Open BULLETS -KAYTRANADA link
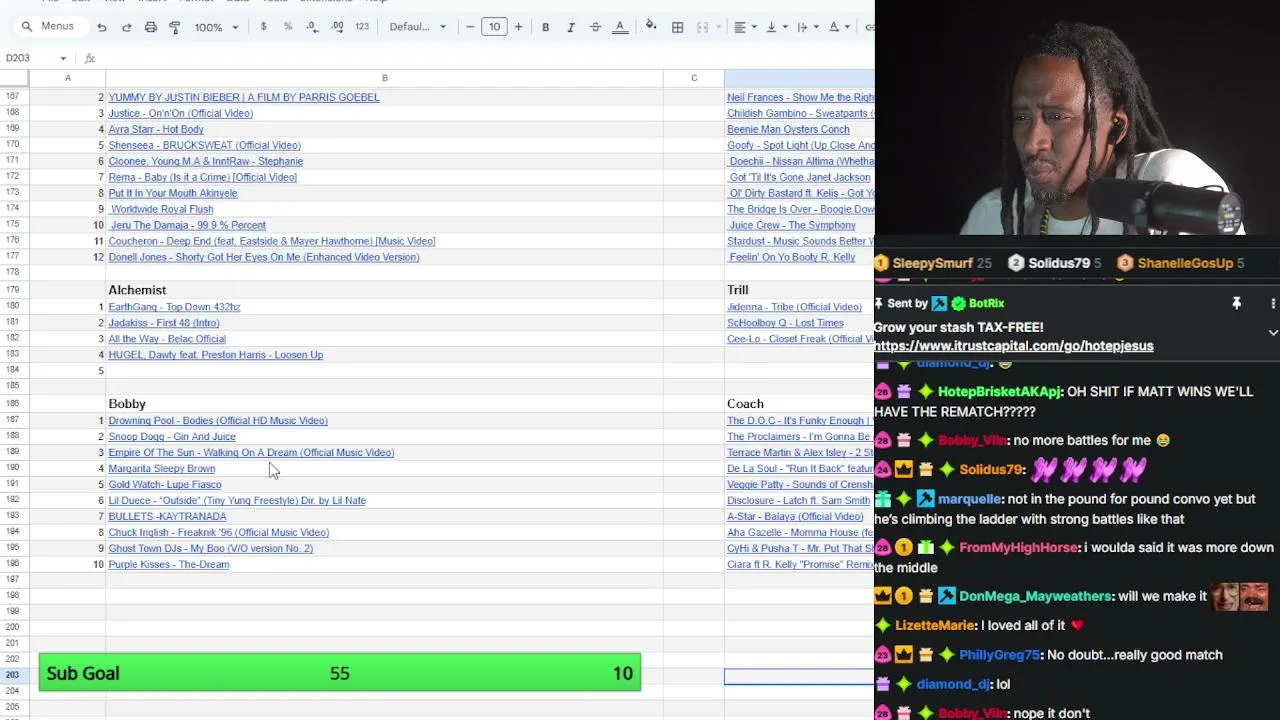The height and width of the screenshot is (720, 1280). pos(167,517)
